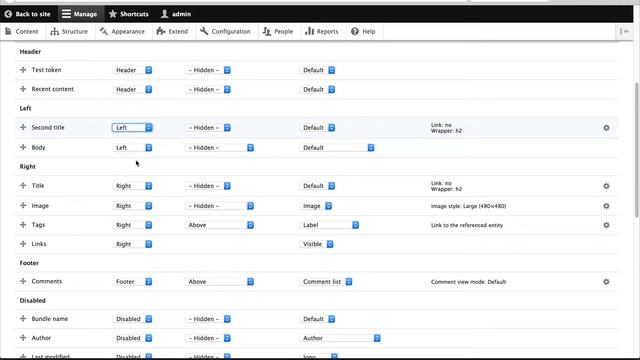Open format dropdown for Body
The height and width of the screenshot is (360, 640).
tap(337, 148)
